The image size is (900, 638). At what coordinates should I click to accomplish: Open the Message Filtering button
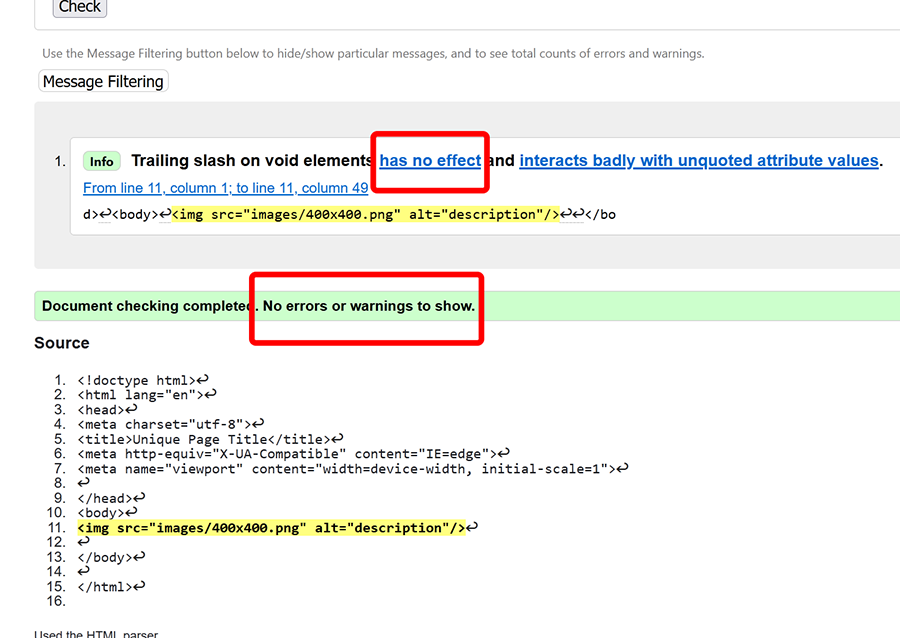point(103,81)
